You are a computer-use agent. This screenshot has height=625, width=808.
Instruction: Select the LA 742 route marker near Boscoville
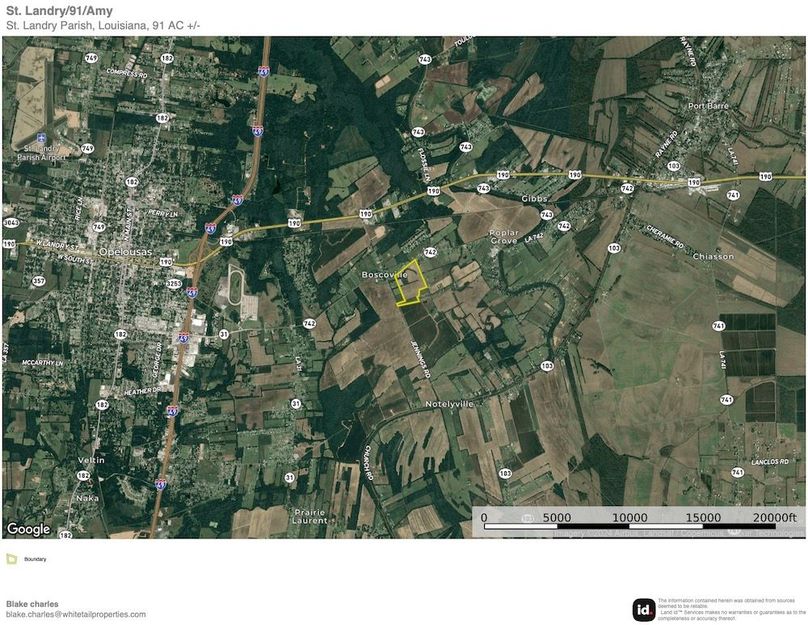[431, 251]
